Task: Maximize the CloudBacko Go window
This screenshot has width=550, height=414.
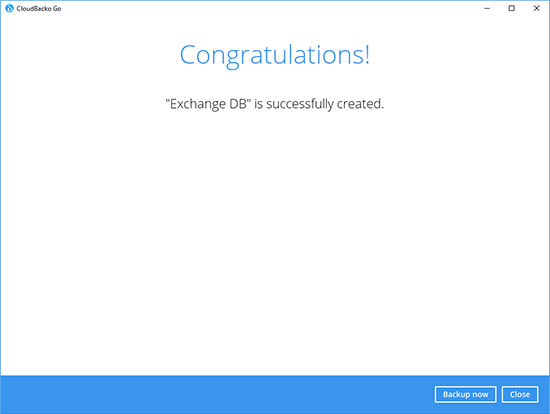Action: pos(511,8)
